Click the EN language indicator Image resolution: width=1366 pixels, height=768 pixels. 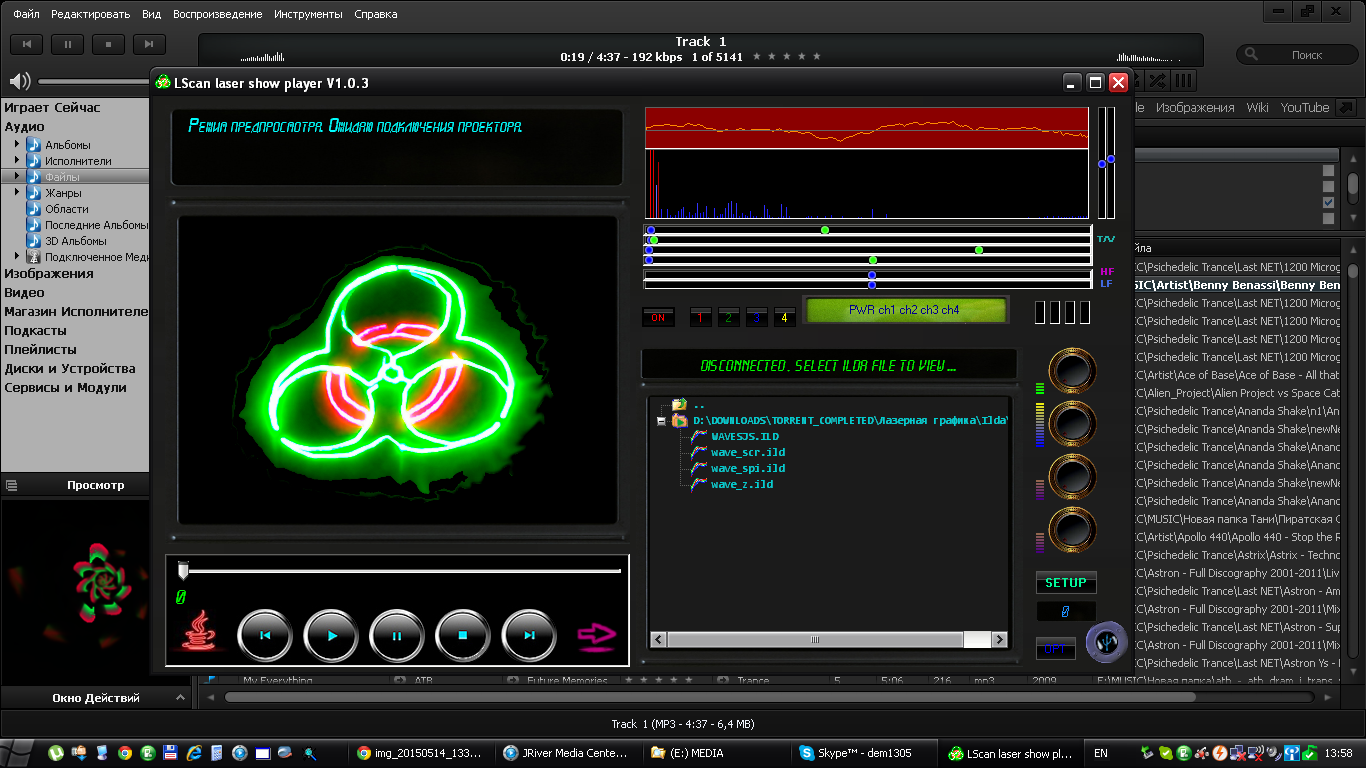point(1101,753)
